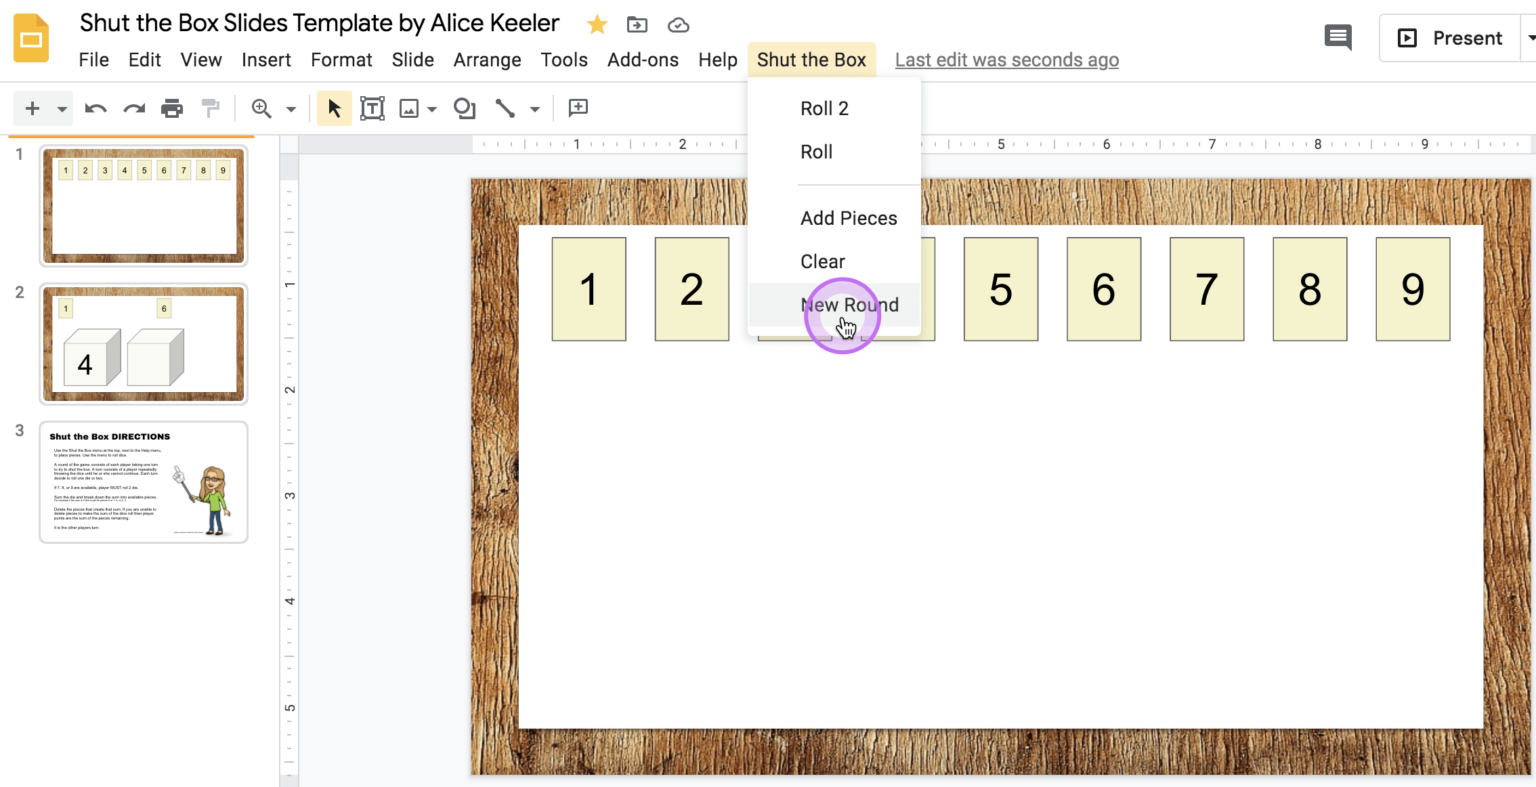Select the Line tool
The width and height of the screenshot is (1536, 787).
pyautogui.click(x=505, y=108)
